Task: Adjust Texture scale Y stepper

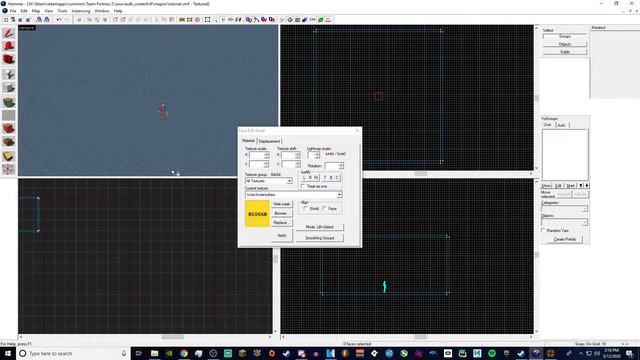Action: coord(267,164)
